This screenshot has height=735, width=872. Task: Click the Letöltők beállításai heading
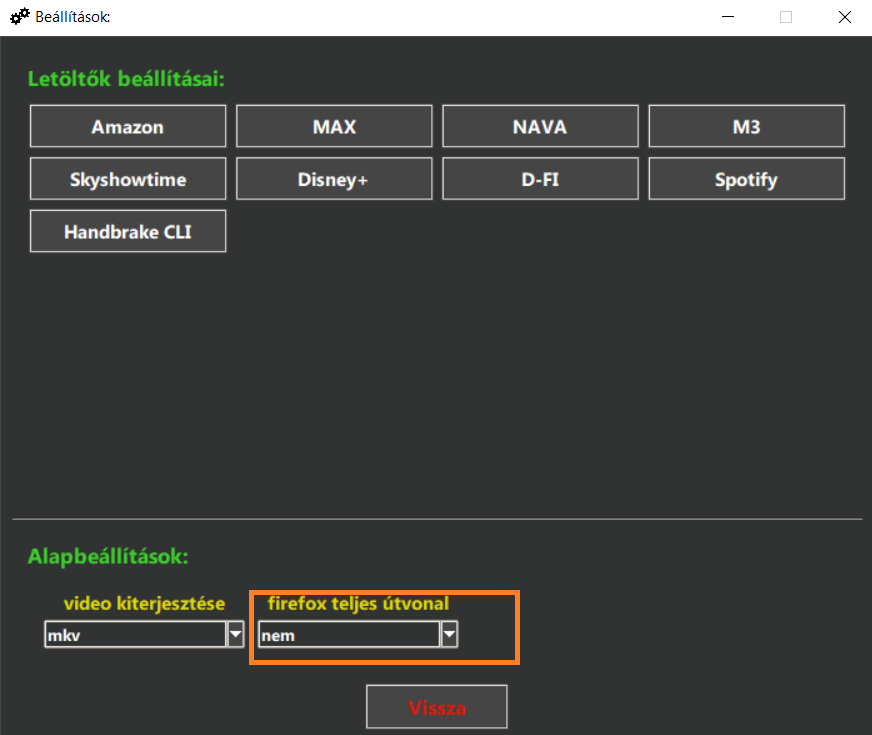point(126,79)
